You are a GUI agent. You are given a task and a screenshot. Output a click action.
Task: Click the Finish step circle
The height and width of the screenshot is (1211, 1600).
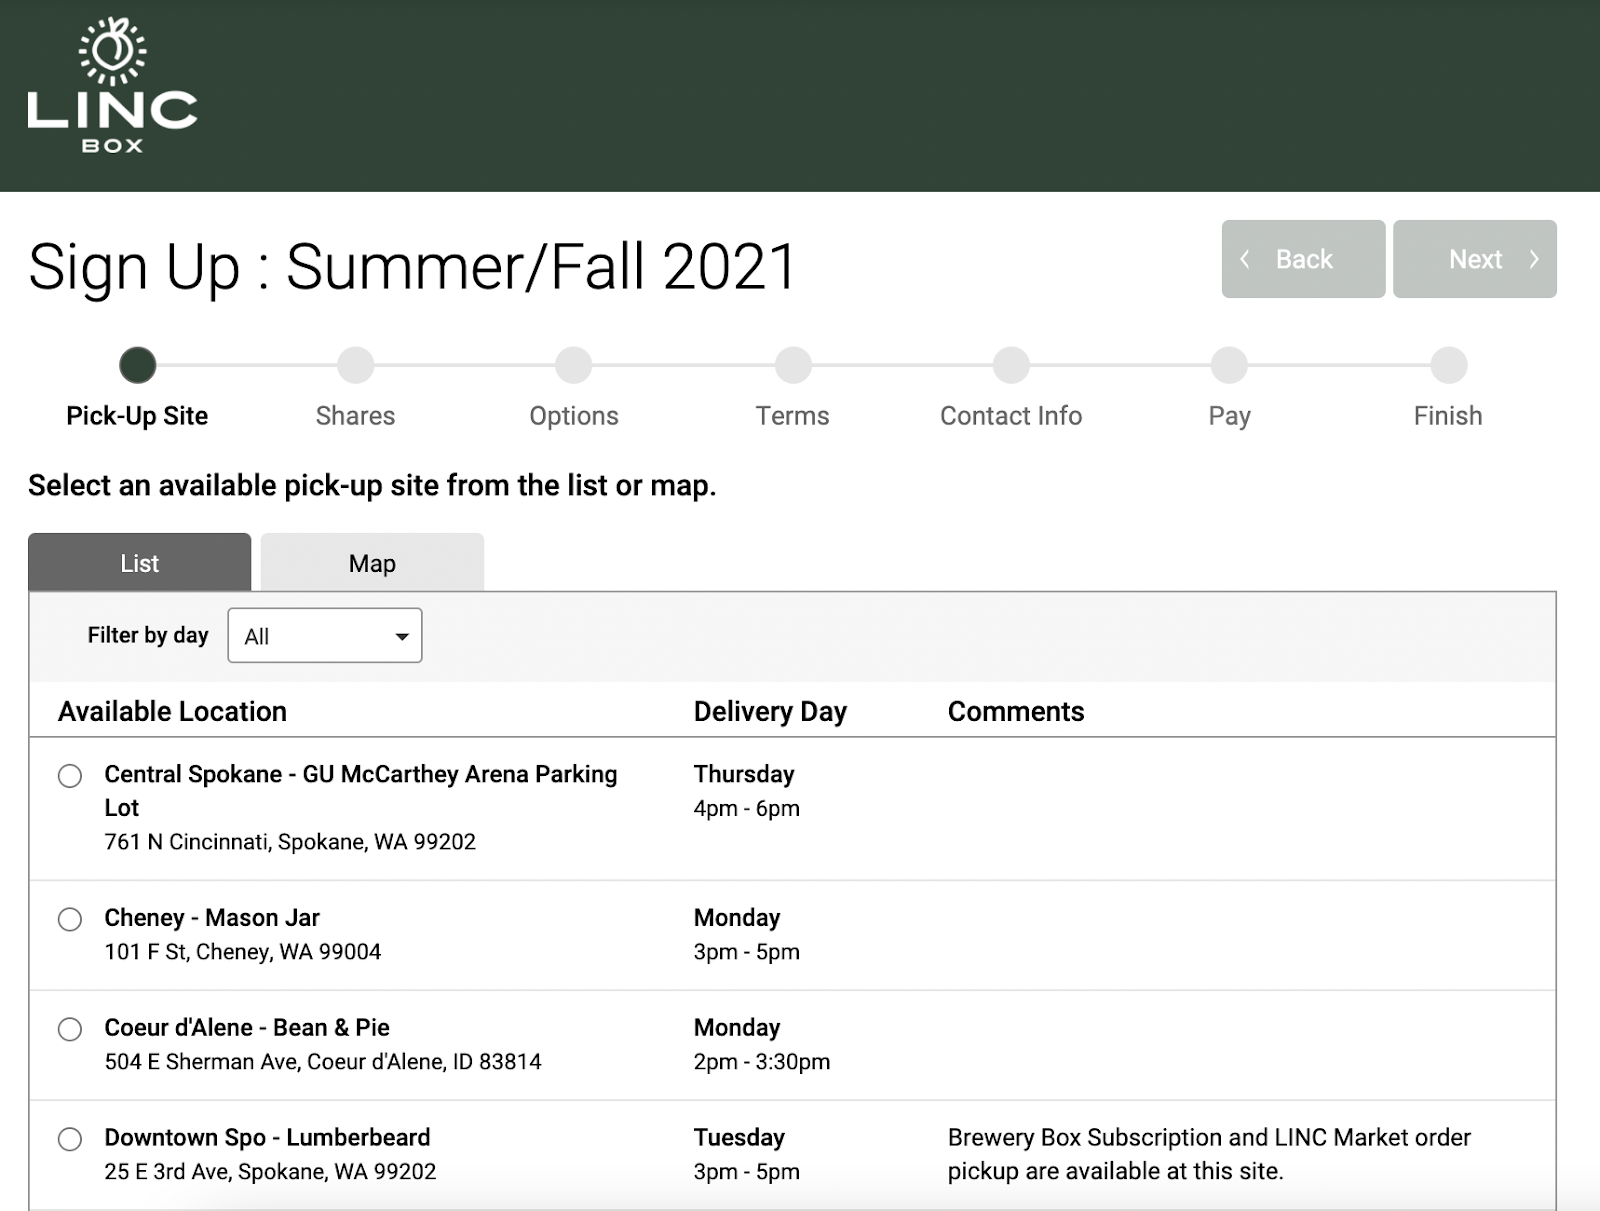tap(1448, 365)
